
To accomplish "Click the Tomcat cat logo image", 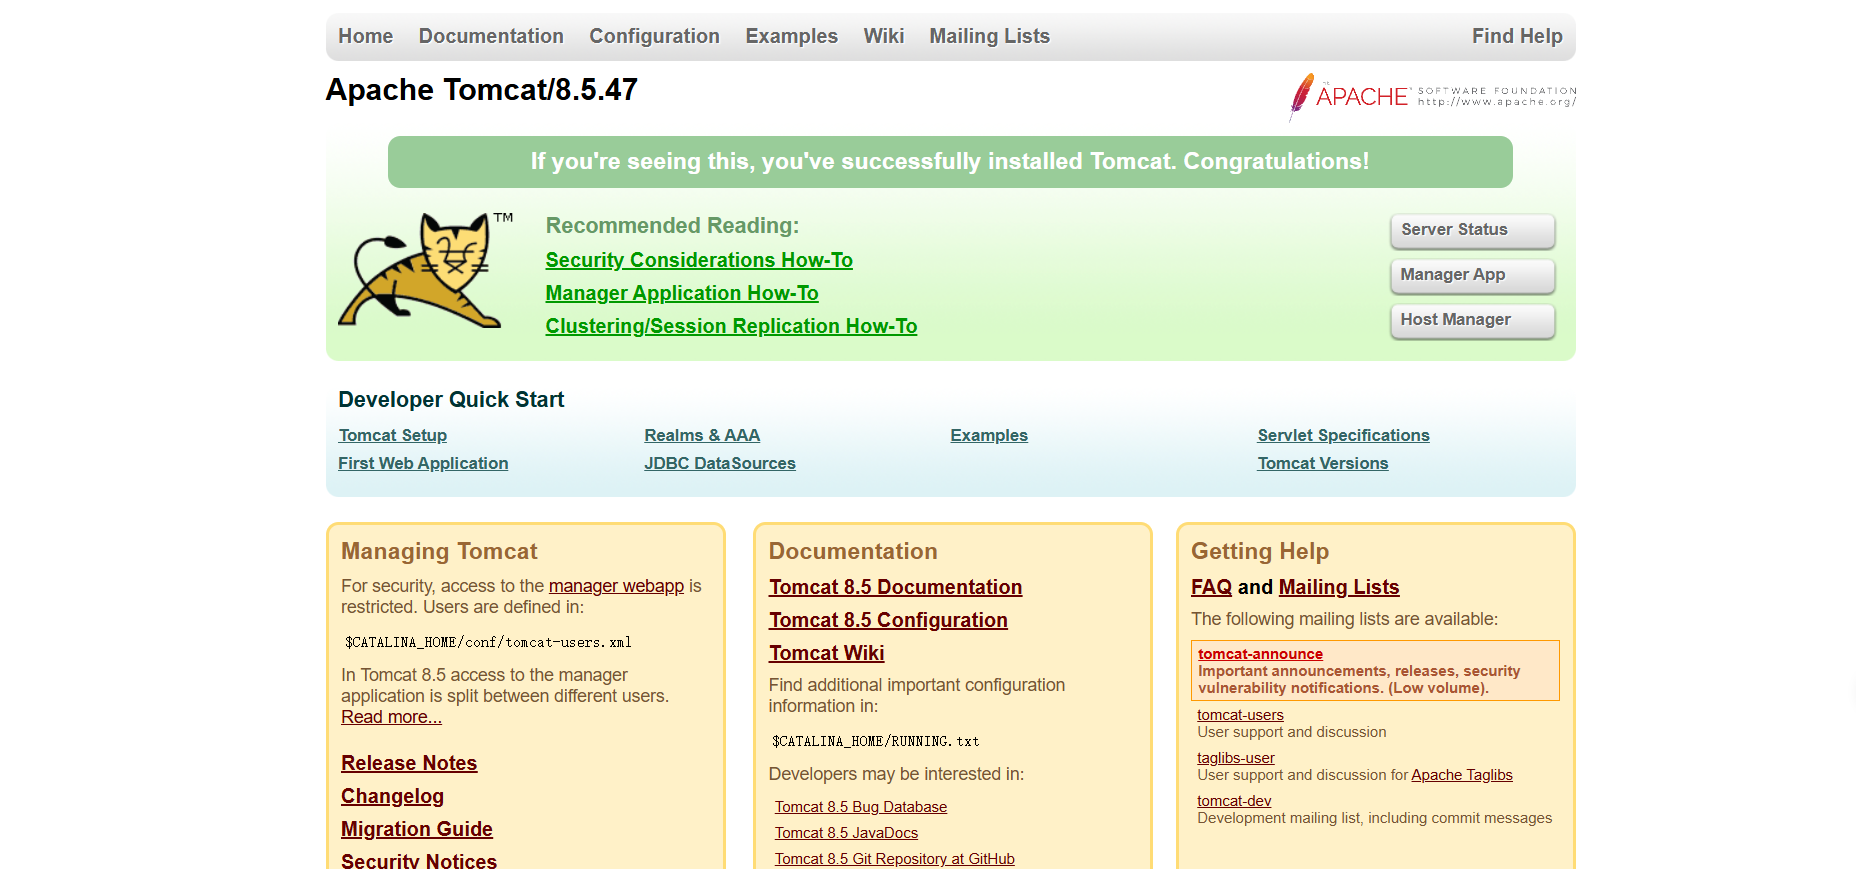I will click(x=425, y=270).
